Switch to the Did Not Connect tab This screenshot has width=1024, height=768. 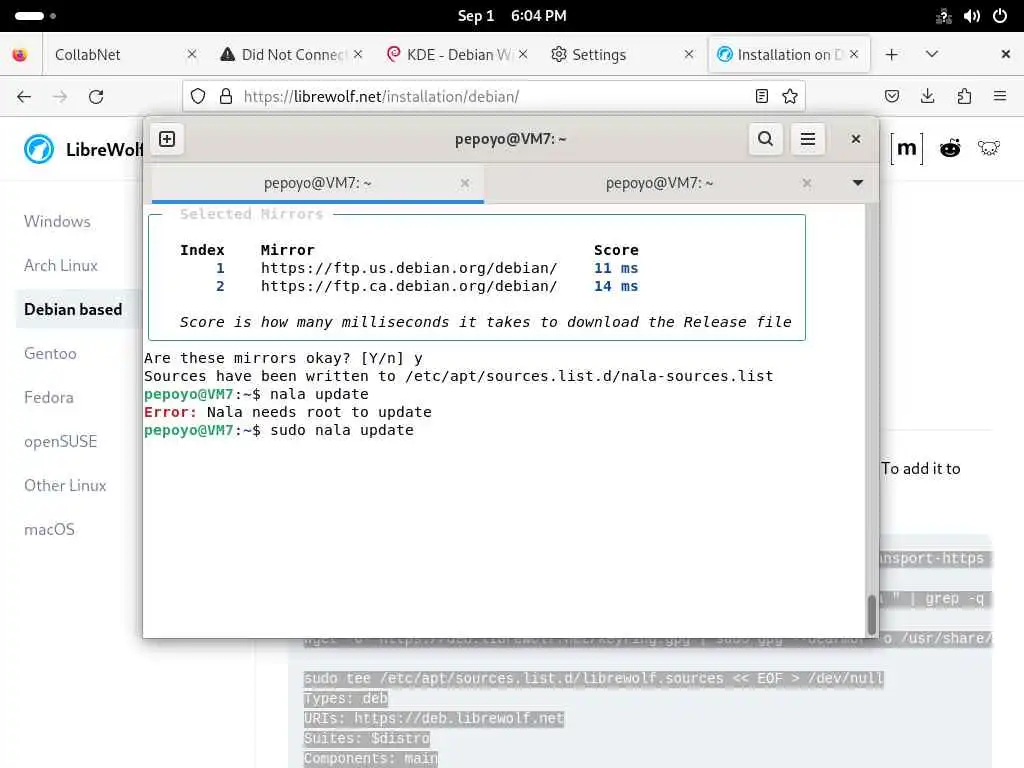pyautogui.click(x=291, y=55)
